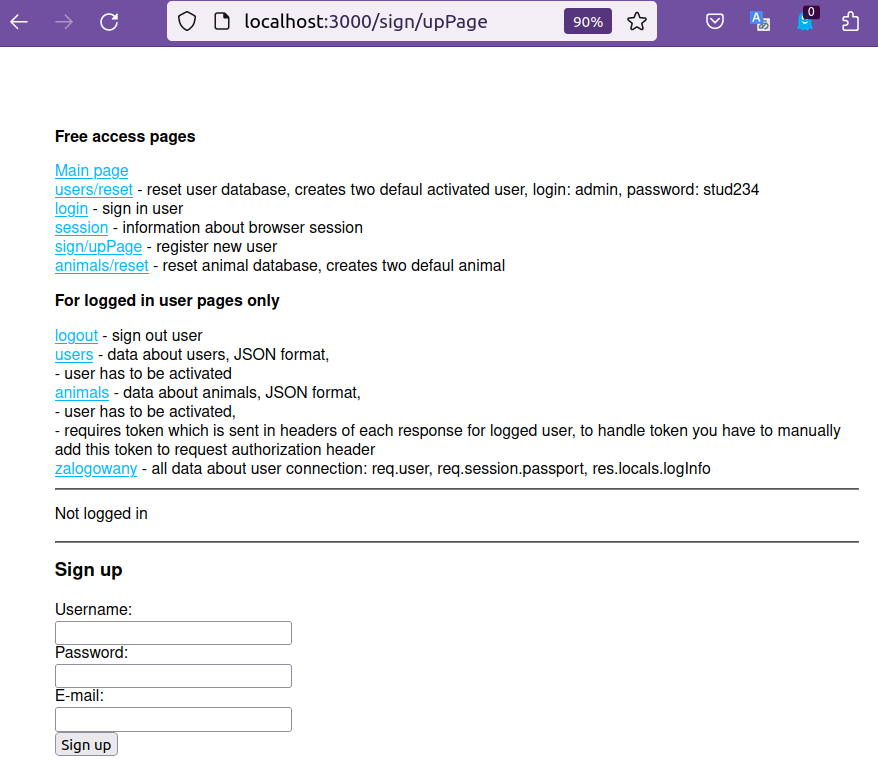The width and height of the screenshot is (878, 776).
Task: Click the logout link
Action: click(x=76, y=336)
